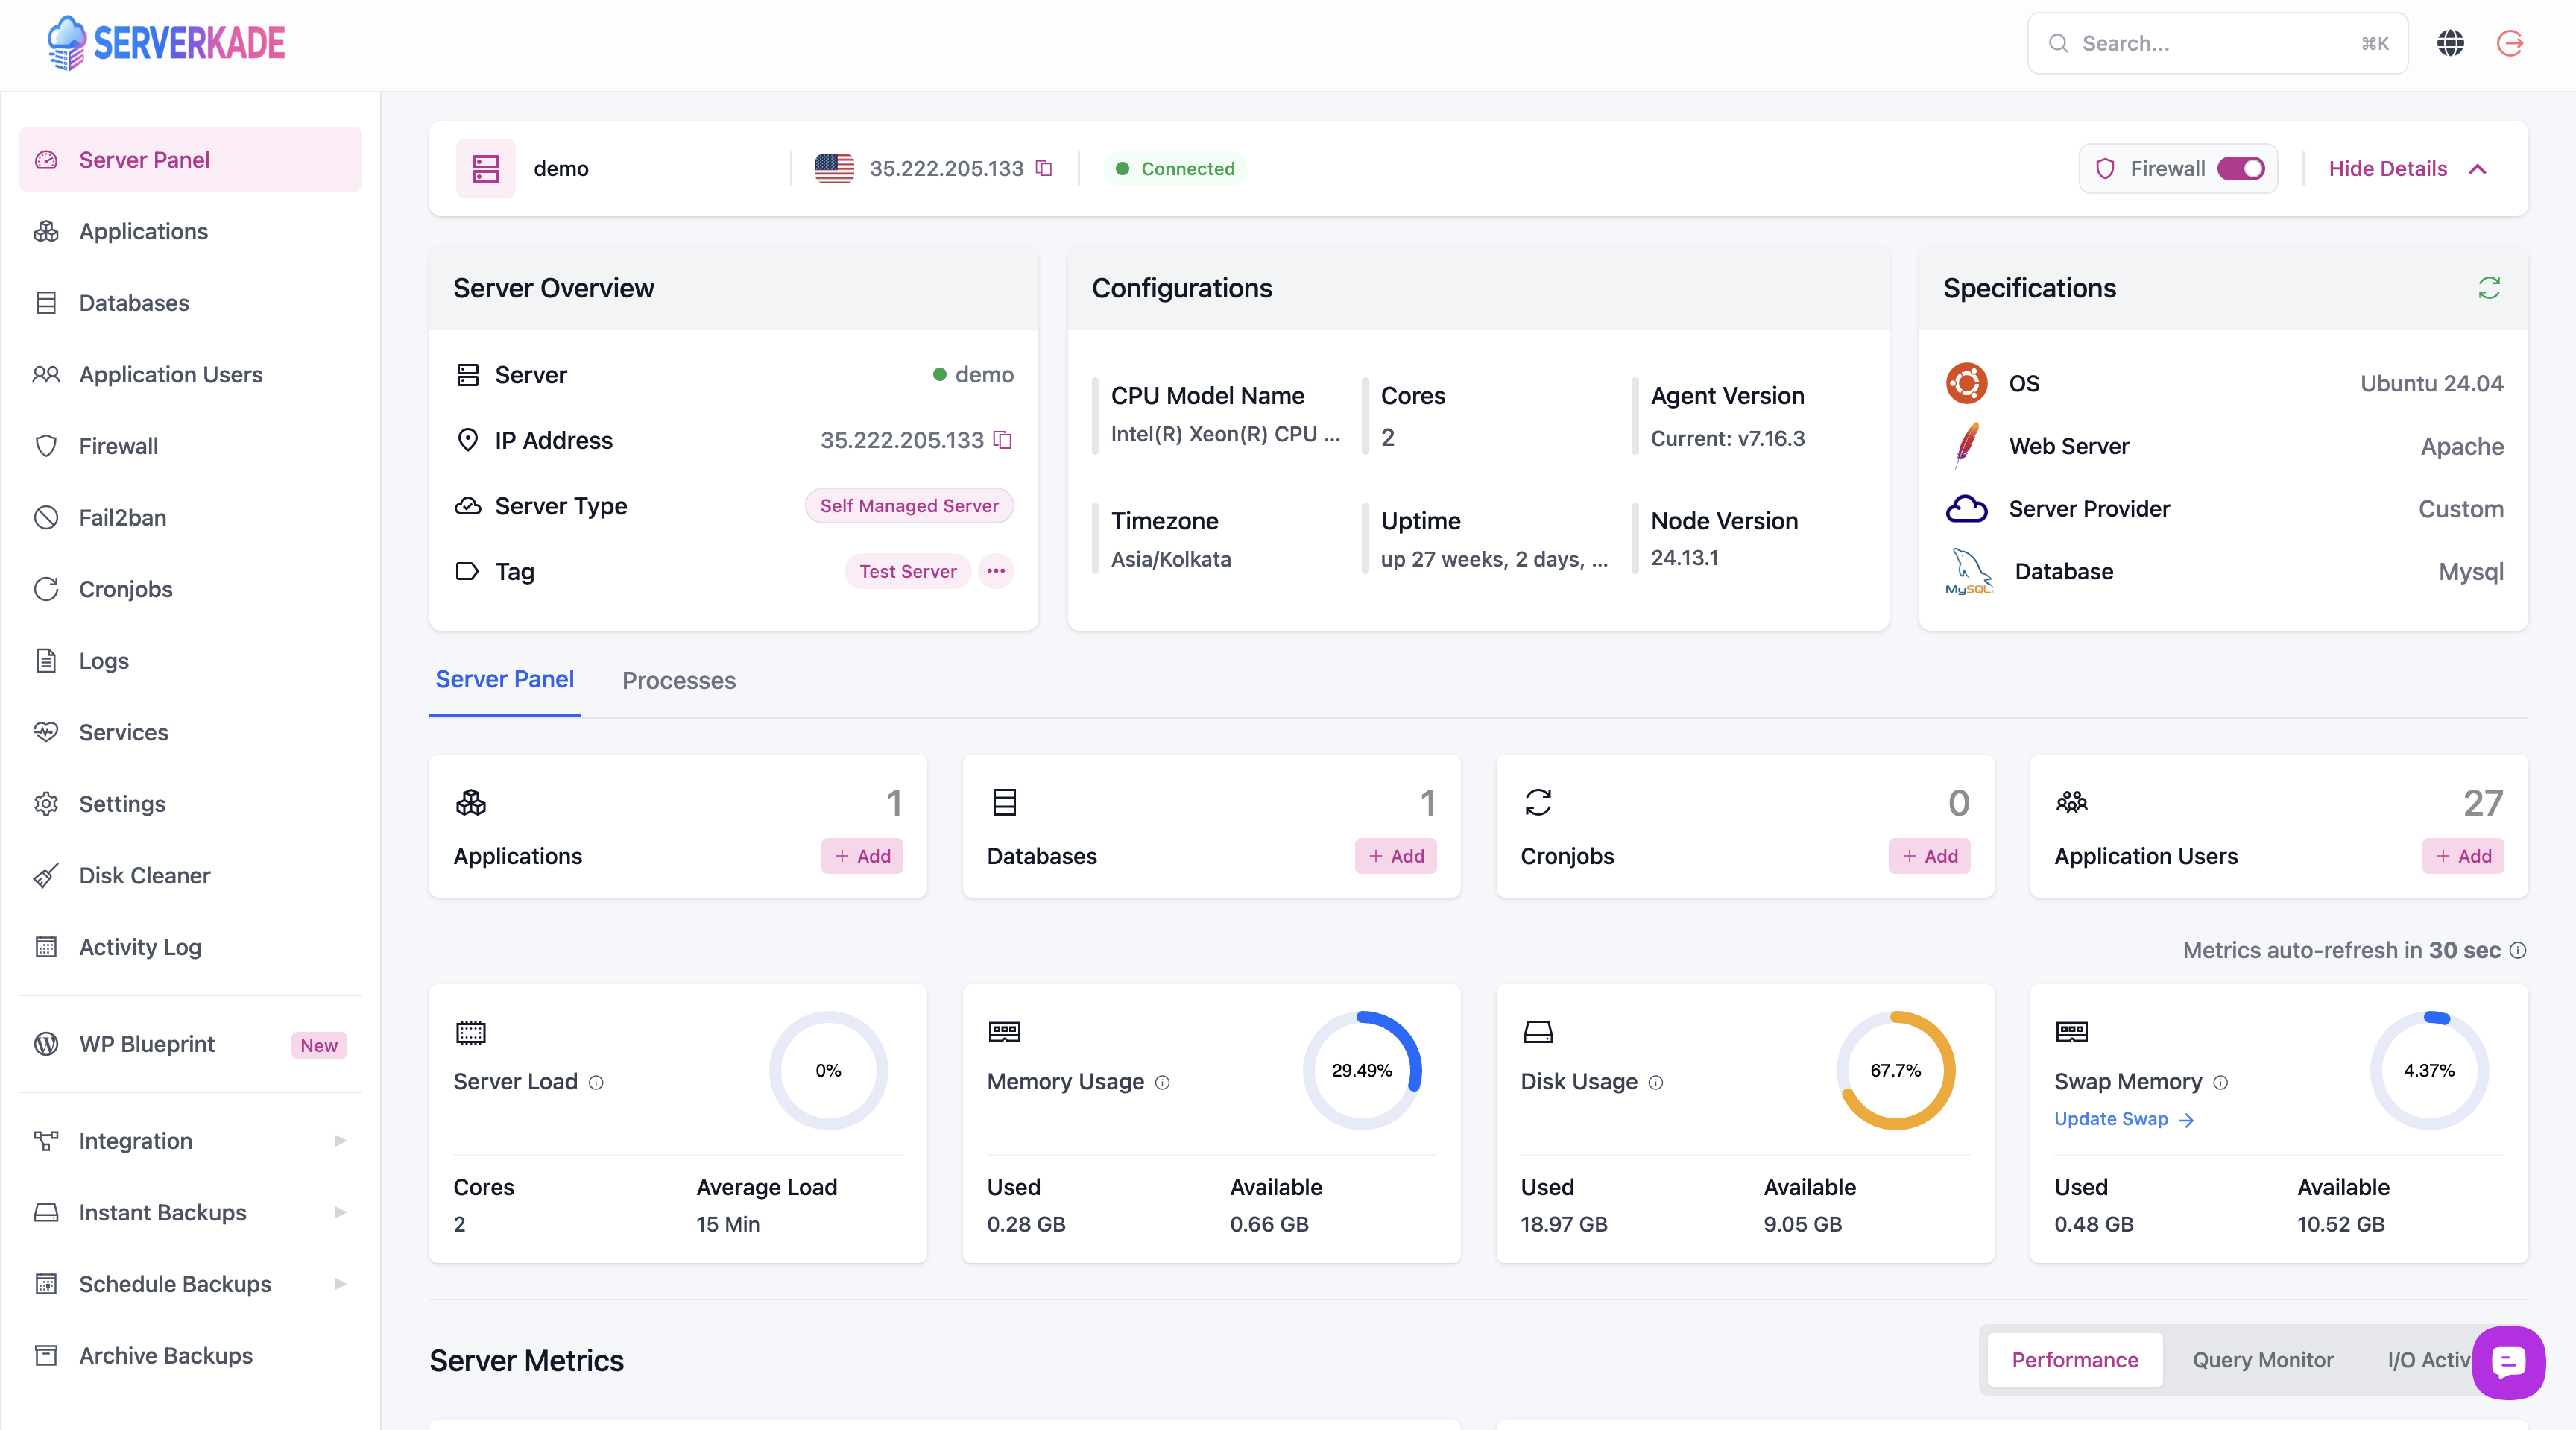
Task: Copy IP address in Server Overview
Action: 1003,440
